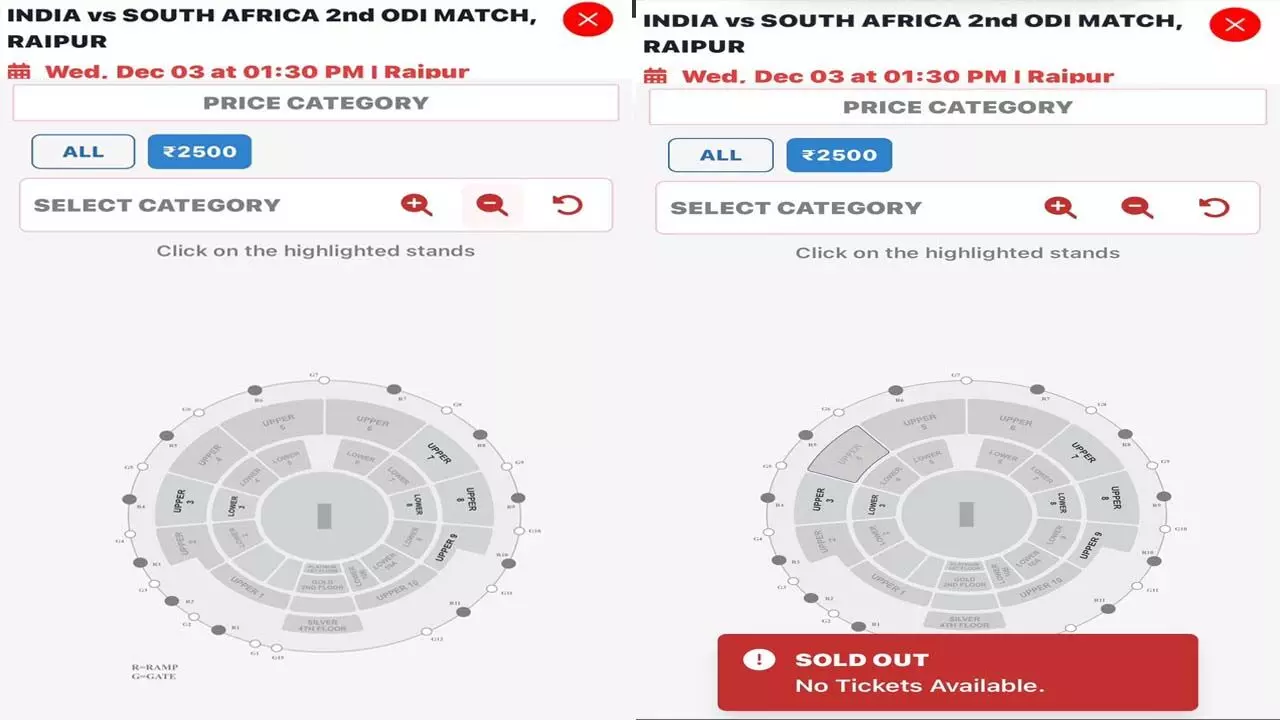The image size is (1280, 720).
Task: Zoom out on the right panel's stadium map
Action: [1137, 207]
